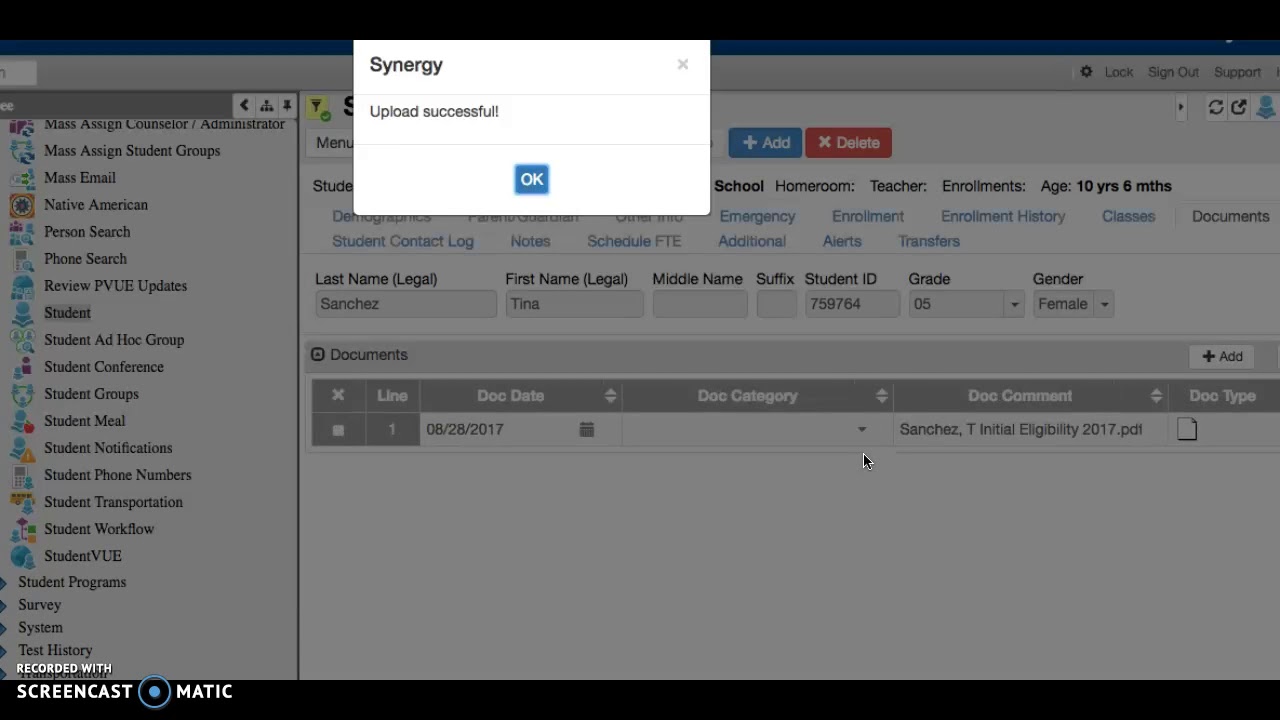Click the Student ID field 759764
Image resolution: width=1280 pixels, height=720 pixels.
[x=851, y=305]
